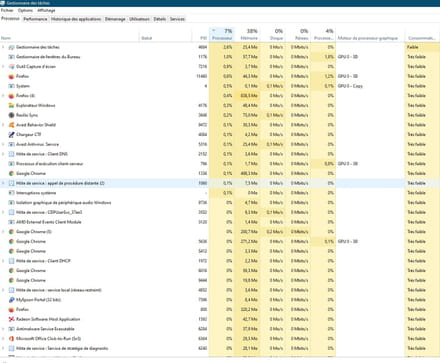Screen dimensions: 440x363
Task: Switch to the Services tab
Action: [177, 19]
